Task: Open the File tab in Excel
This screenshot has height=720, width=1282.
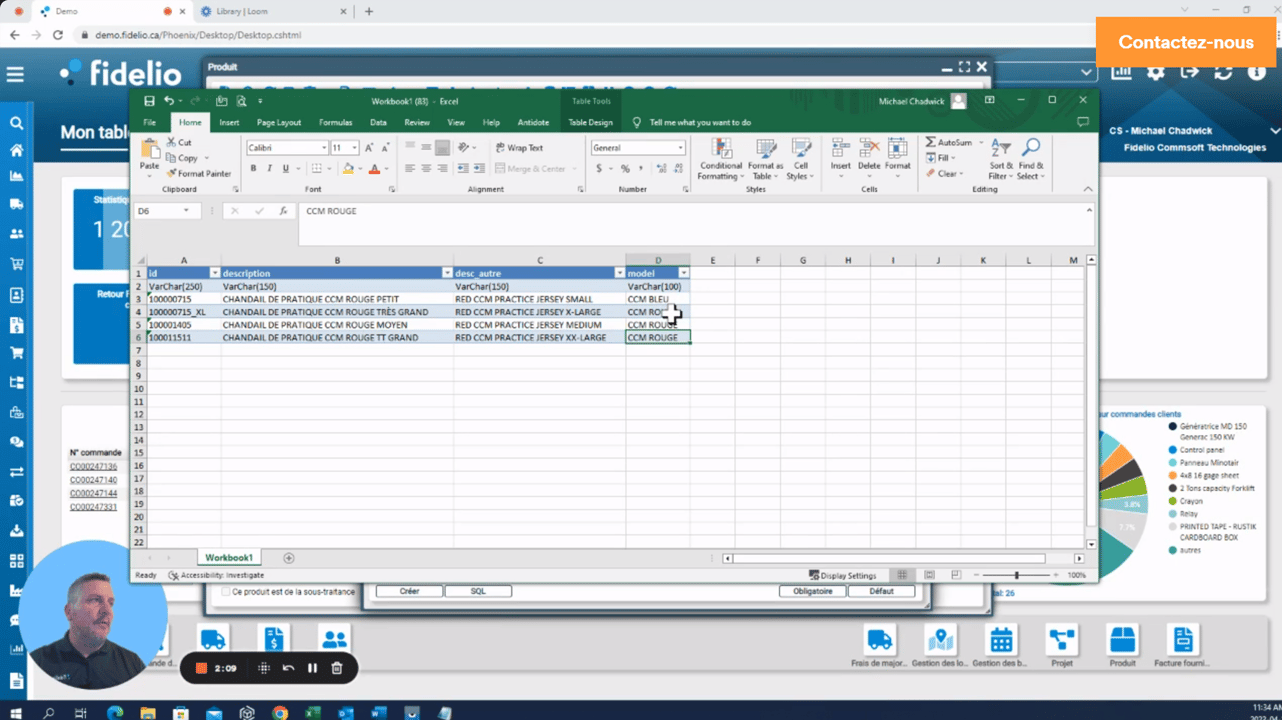Action: [x=149, y=122]
